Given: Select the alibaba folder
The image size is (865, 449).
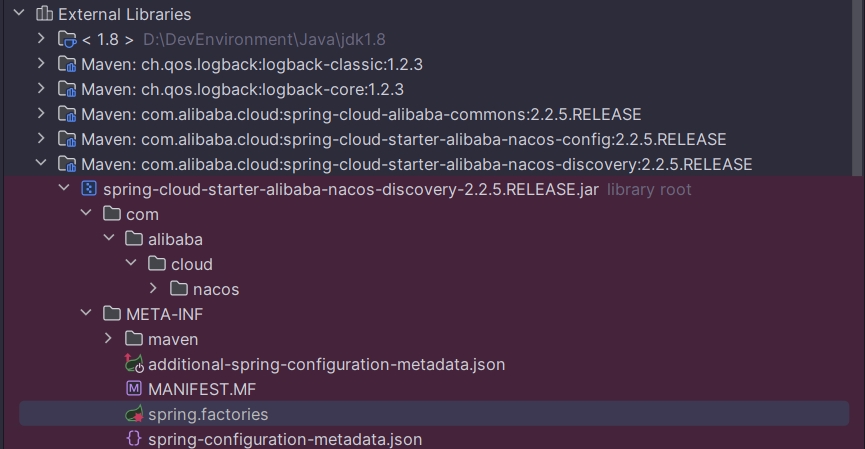Looking at the screenshot, I should [x=175, y=239].
